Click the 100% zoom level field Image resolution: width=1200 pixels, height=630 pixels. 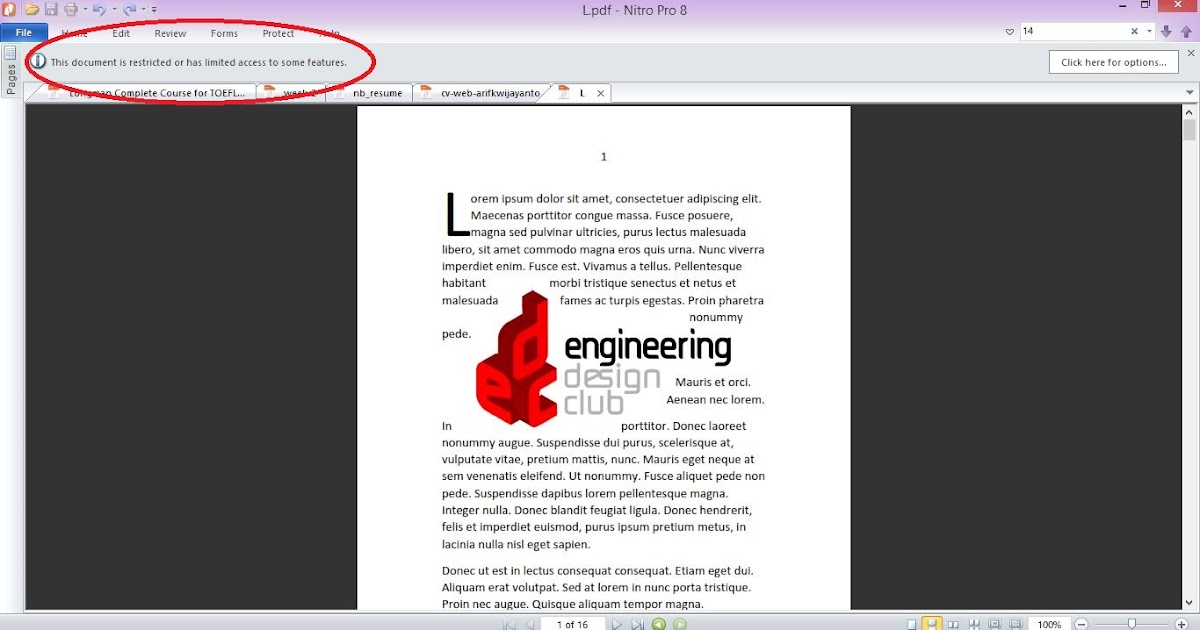(x=1049, y=624)
